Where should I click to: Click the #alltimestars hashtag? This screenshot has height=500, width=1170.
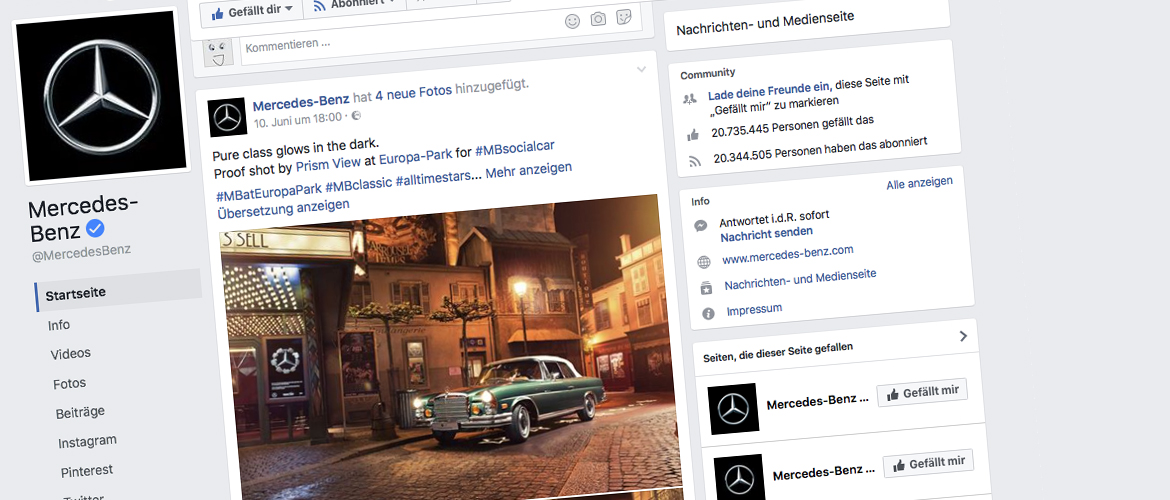tap(434, 177)
